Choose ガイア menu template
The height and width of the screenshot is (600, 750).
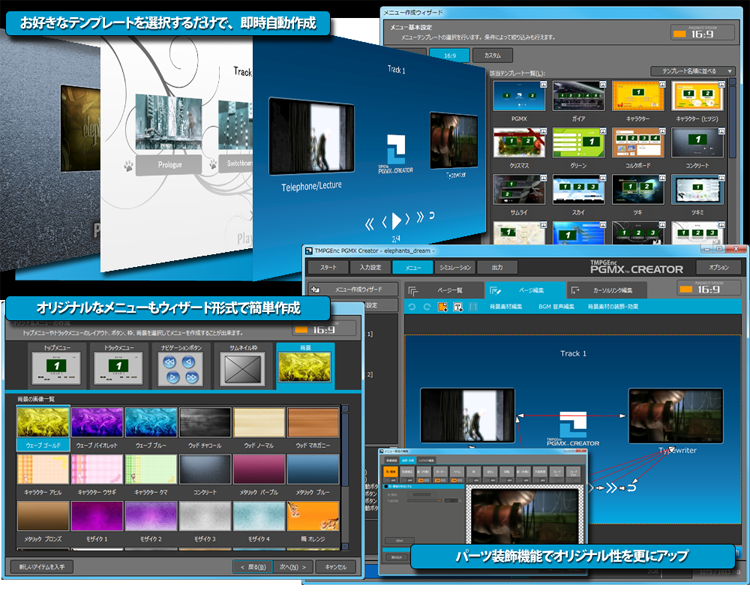578,101
